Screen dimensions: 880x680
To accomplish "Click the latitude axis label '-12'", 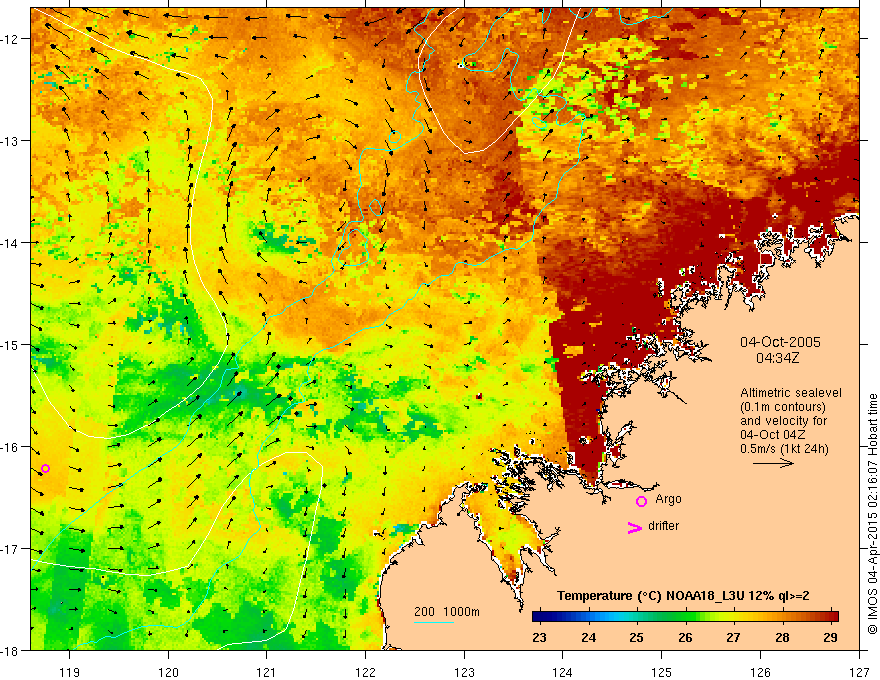I will tap(11, 39).
